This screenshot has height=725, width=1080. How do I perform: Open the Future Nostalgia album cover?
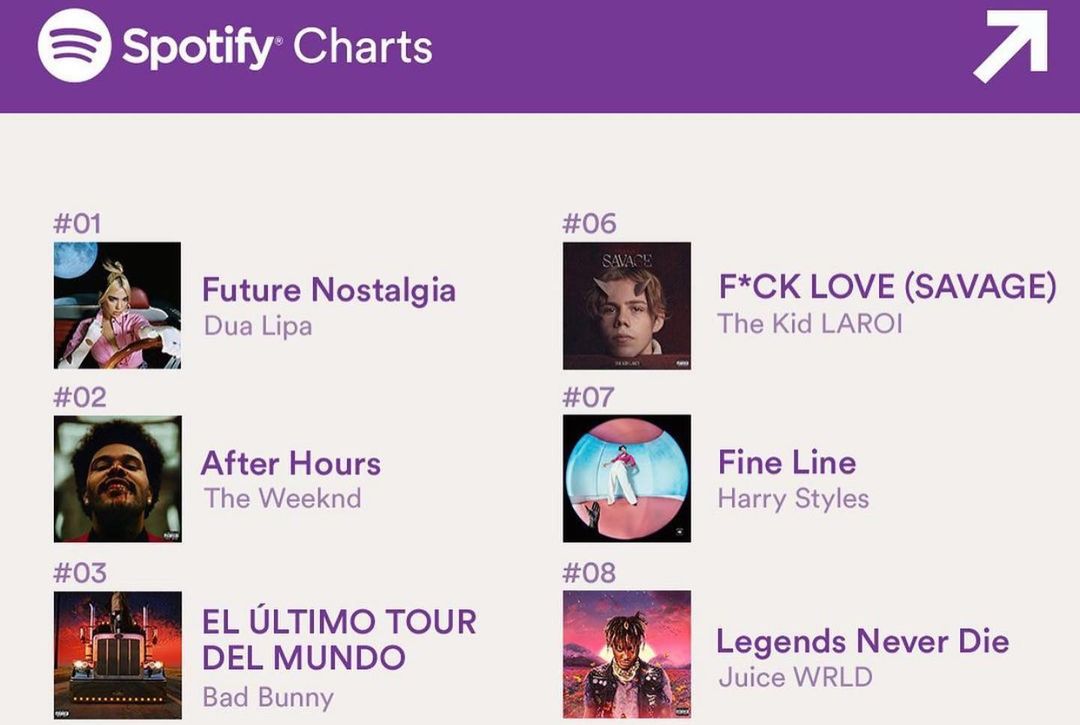coord(117,305)
